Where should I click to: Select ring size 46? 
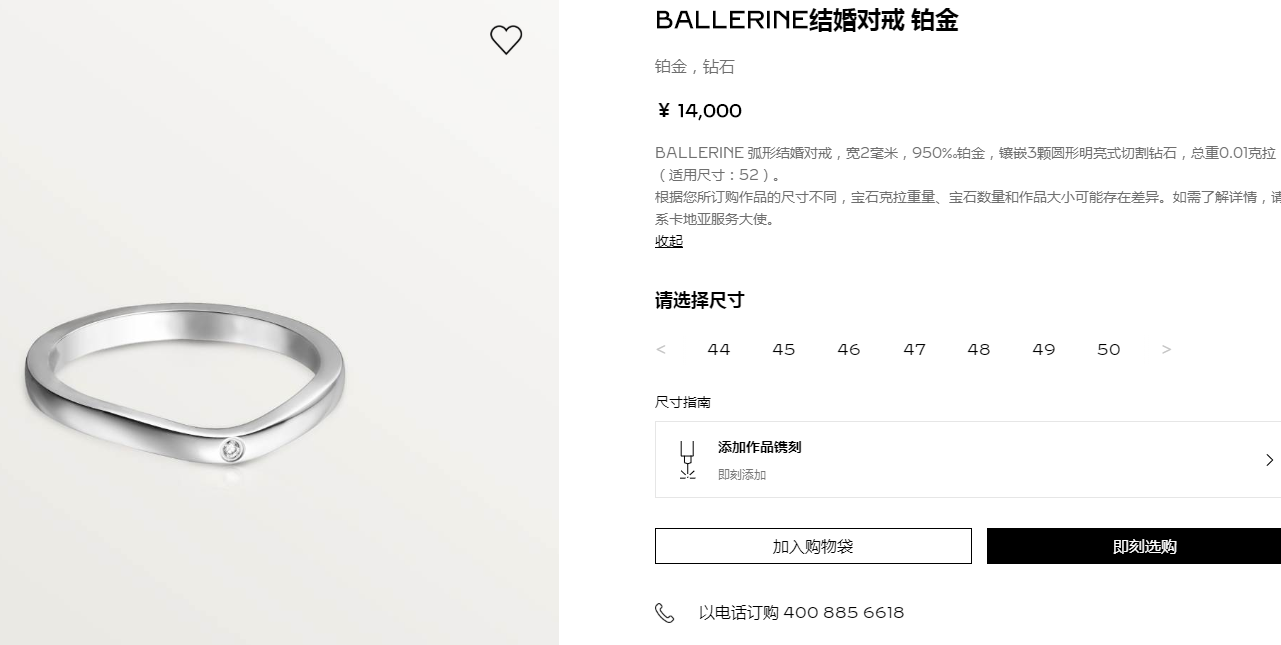coord(849,349)
